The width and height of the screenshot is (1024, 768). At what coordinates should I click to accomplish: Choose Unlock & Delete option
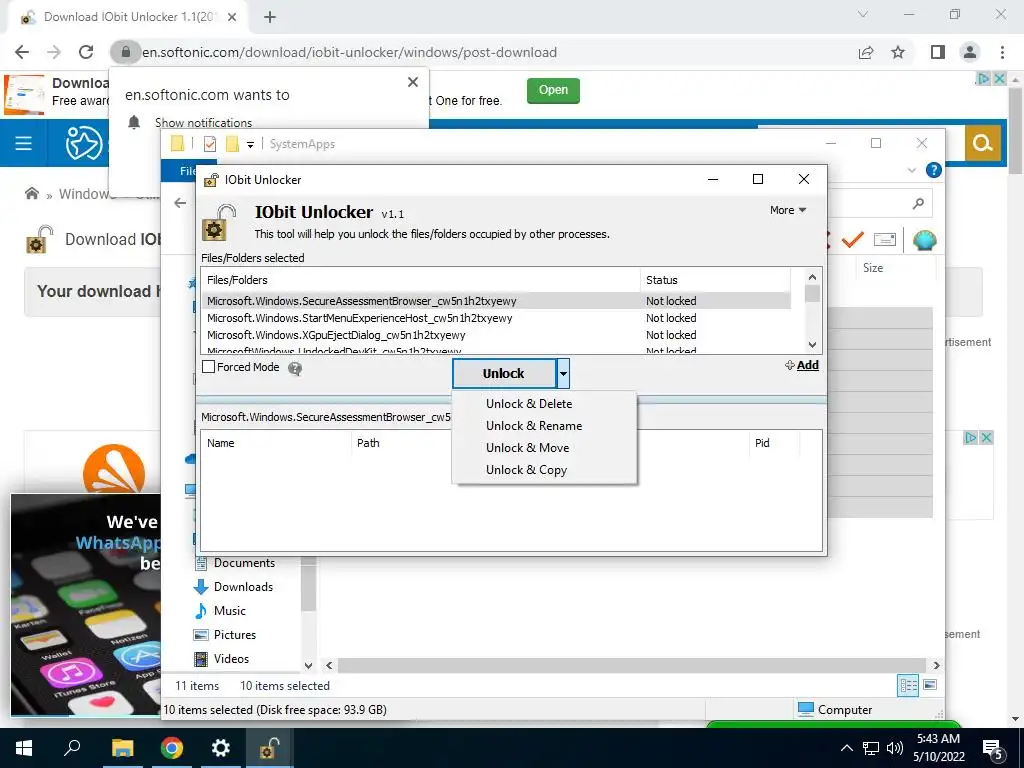click(528, 404)
